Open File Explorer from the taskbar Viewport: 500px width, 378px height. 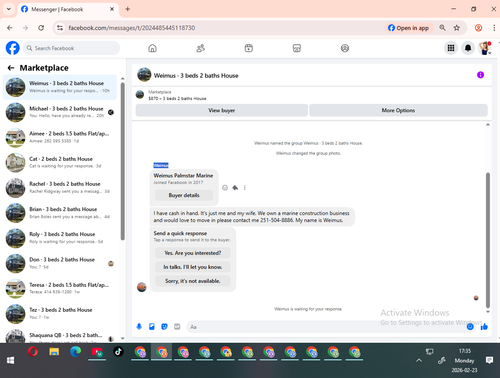pos(54,352)
